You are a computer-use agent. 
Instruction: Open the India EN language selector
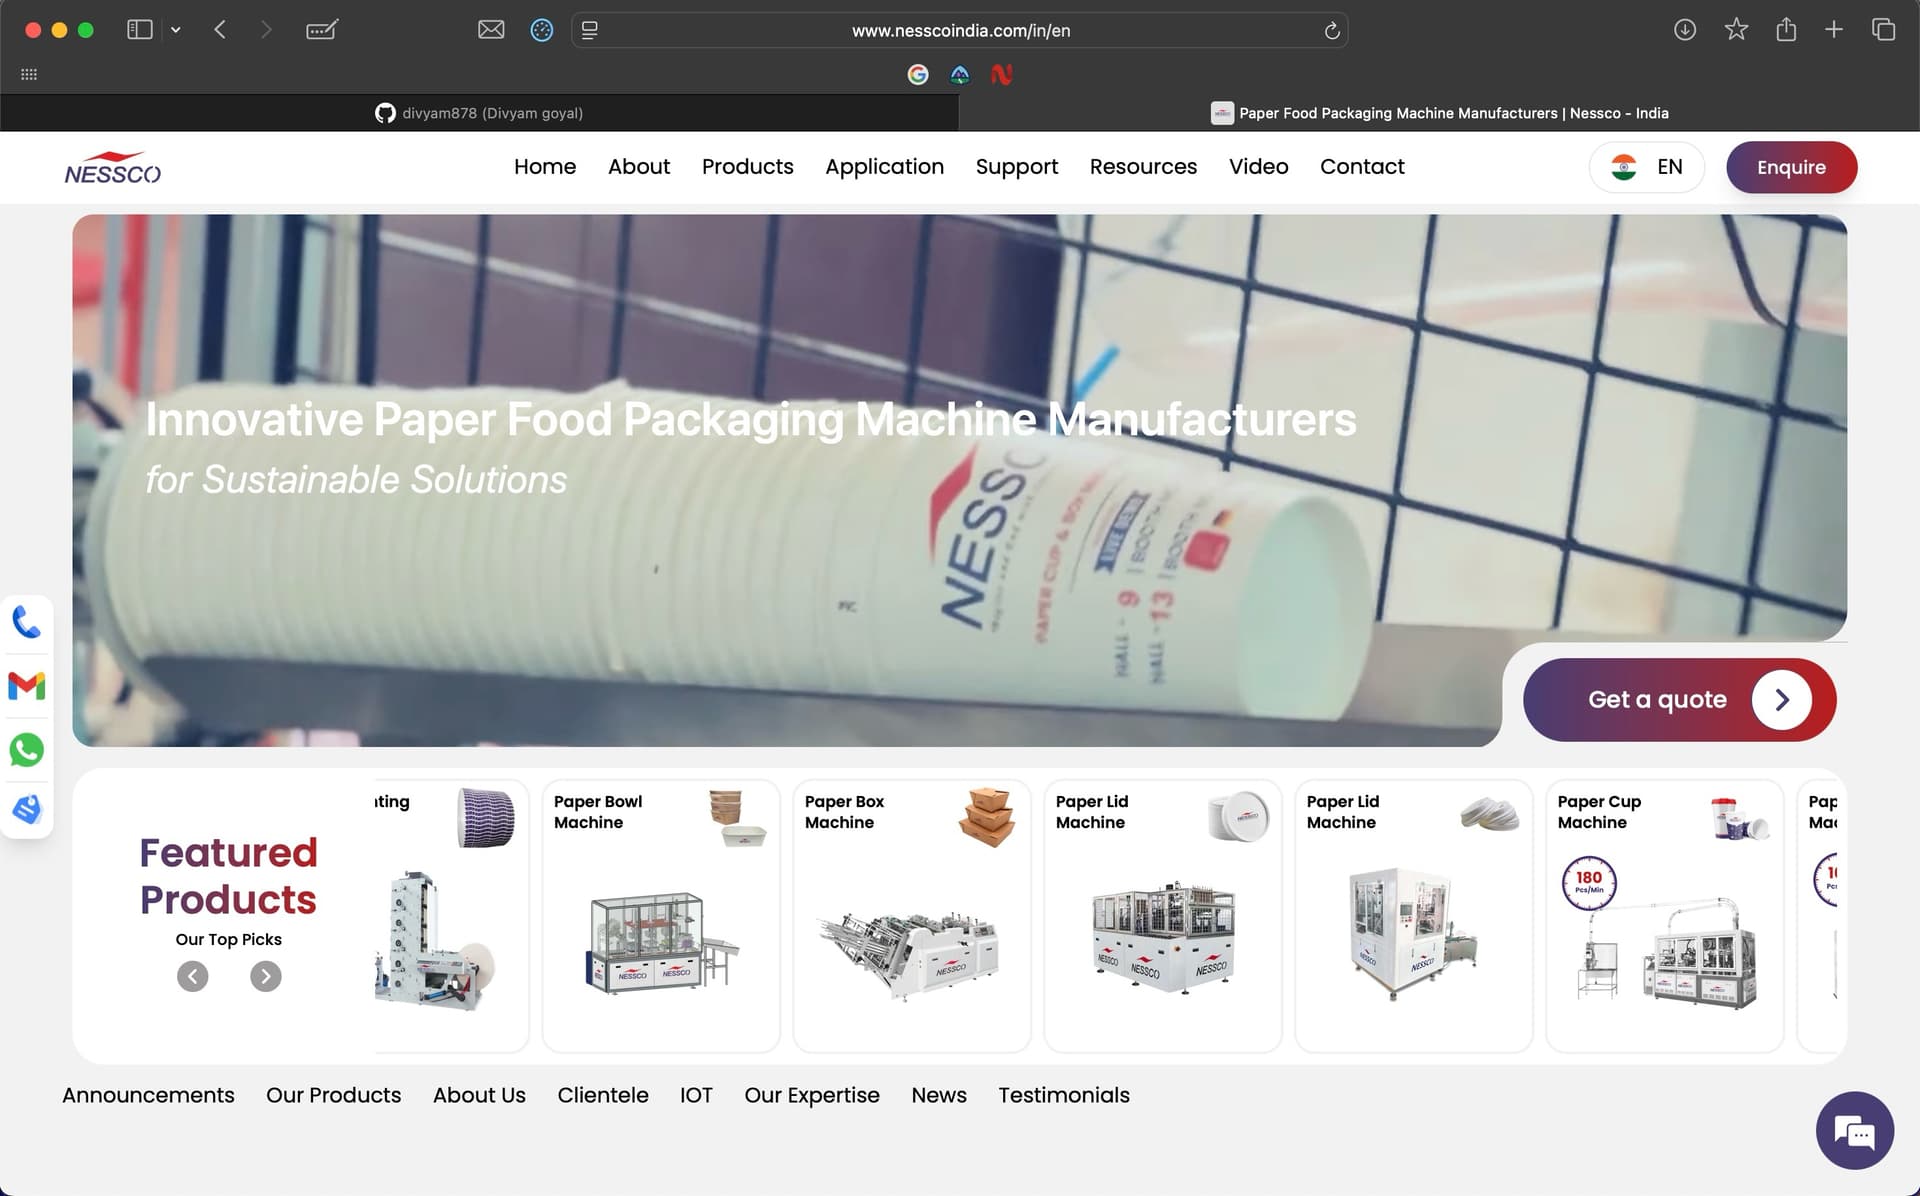click(1647, 167)
